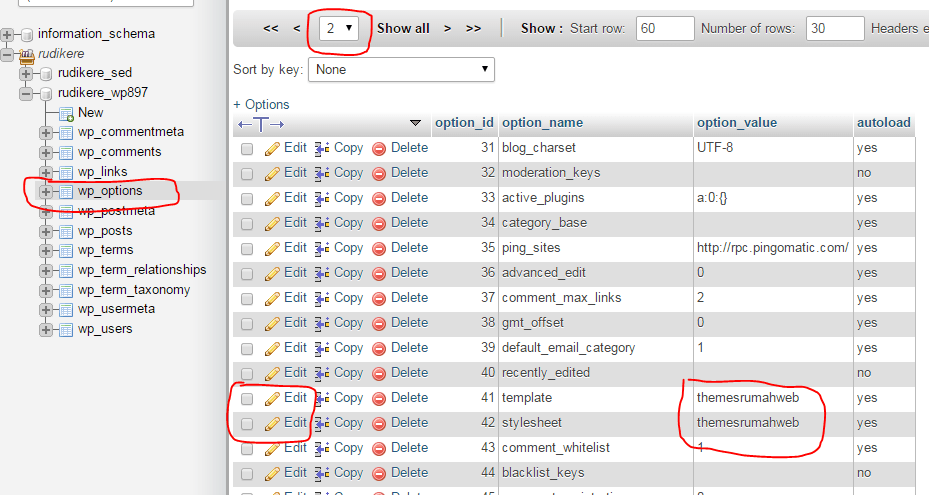This screenshot has height=495, width=929.
Task: Check the comment_whitelist row checkbox
Action: click(x=247, y=449)
